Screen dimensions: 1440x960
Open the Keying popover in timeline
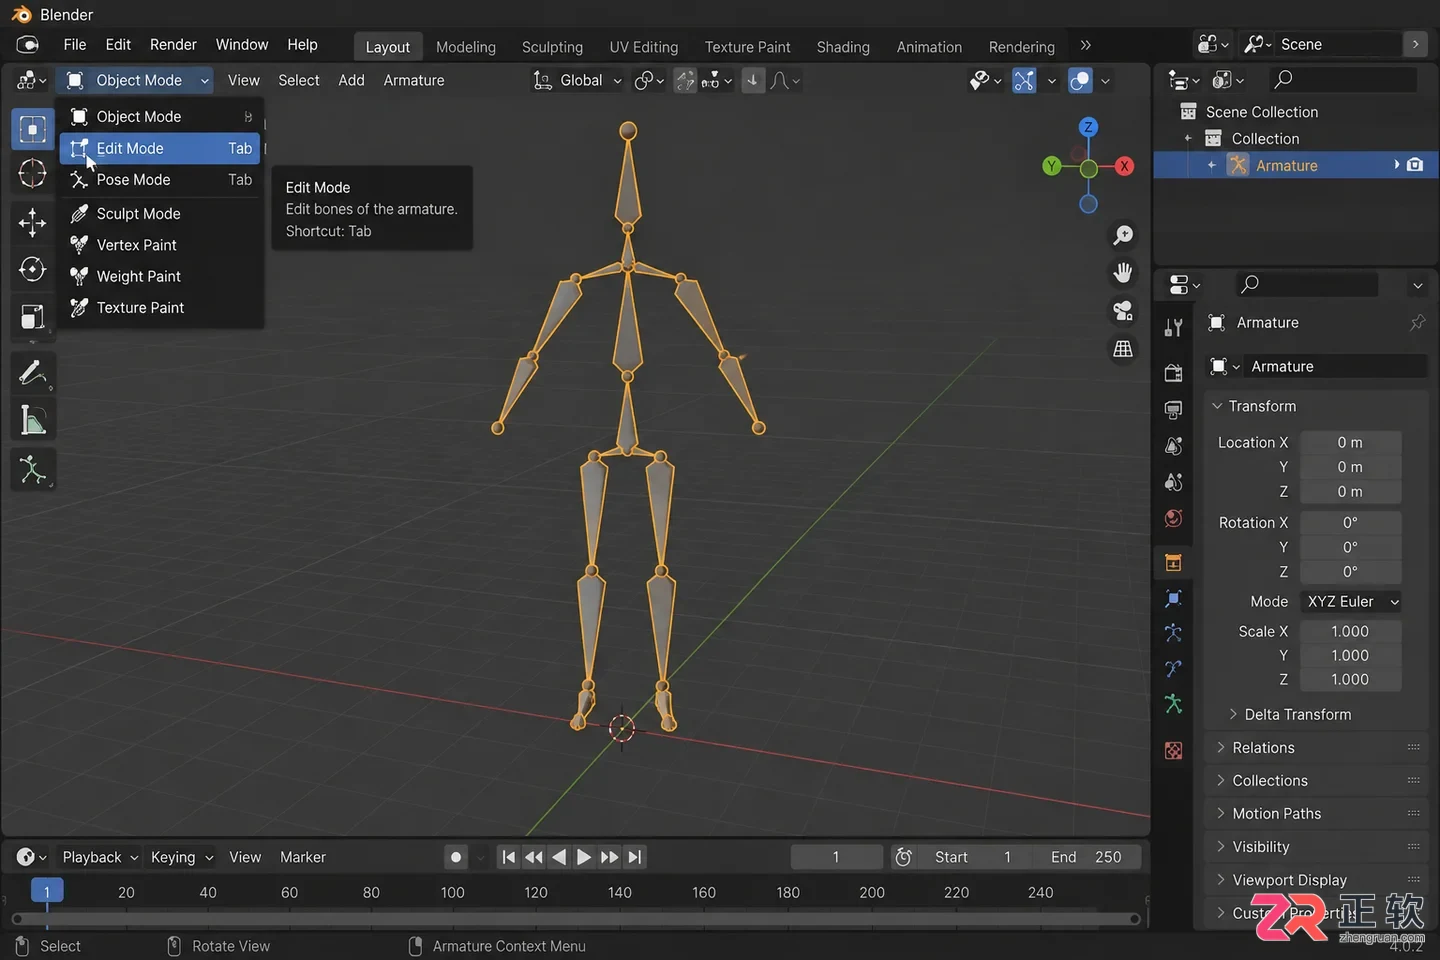182,857
